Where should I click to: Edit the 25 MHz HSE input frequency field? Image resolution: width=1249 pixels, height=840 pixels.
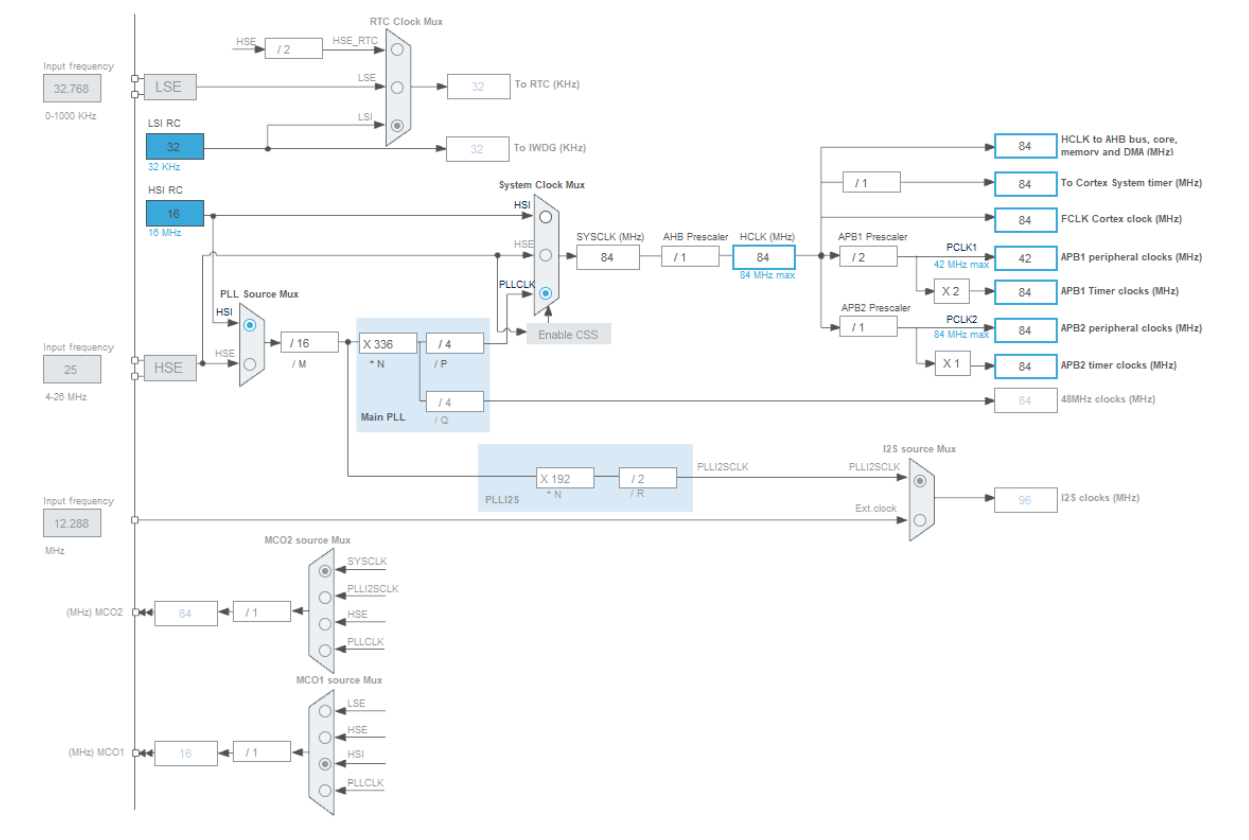[72, 369]
